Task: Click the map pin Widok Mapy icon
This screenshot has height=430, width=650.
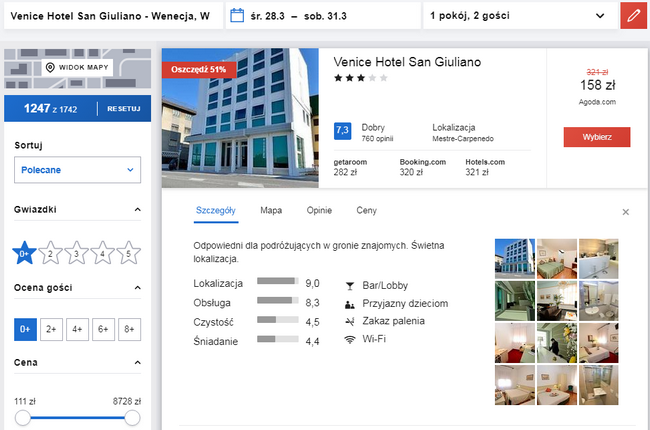Action: click(50, 67)
